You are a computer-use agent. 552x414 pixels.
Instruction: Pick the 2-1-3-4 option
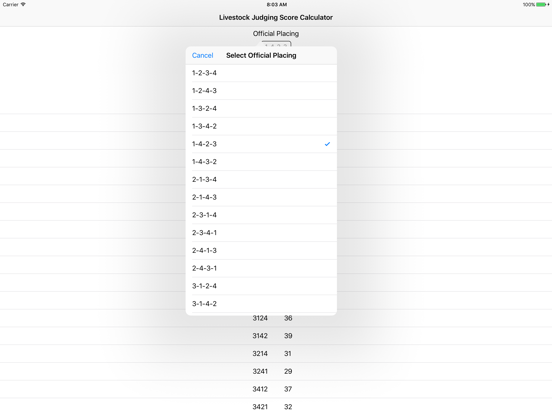coord(261,180)
